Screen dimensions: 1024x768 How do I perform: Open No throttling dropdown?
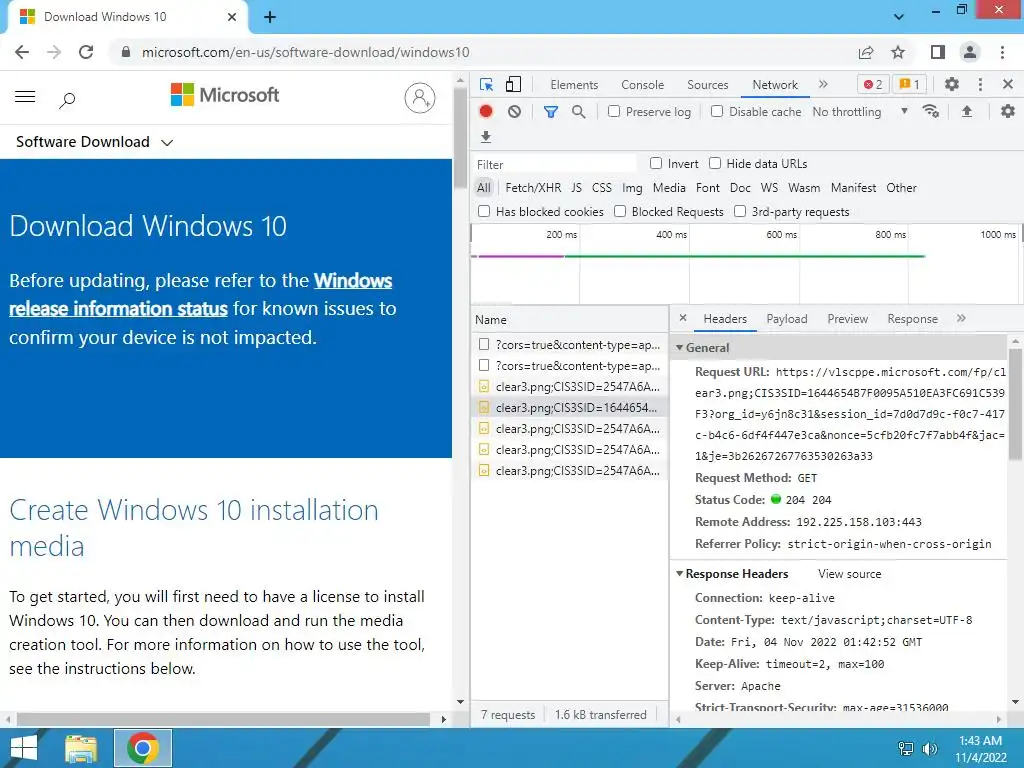pyautogui.click(x=860, y=112)
